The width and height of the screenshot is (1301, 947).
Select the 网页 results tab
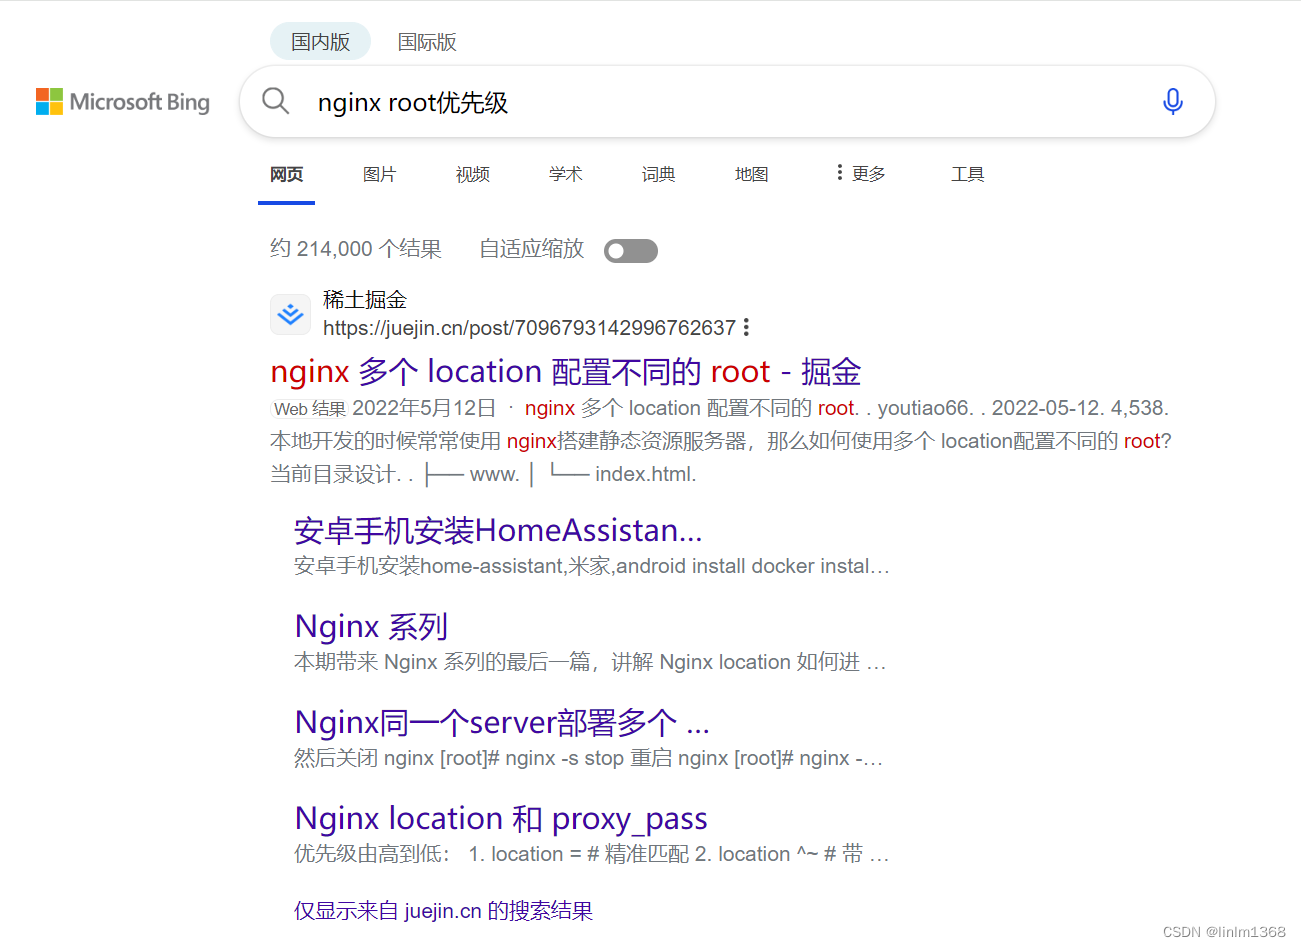pos(286,175)
